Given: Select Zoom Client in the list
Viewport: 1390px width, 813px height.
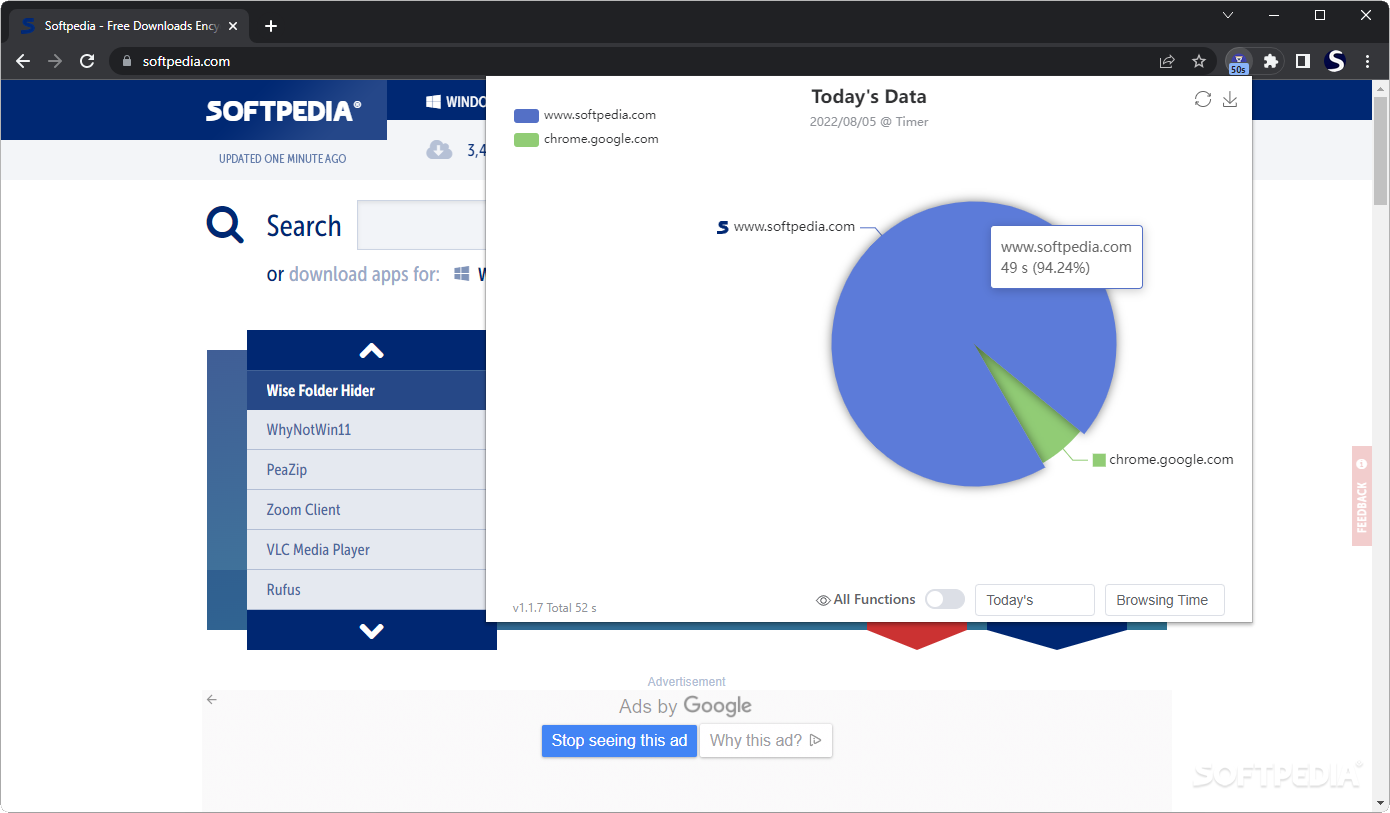Looking at the screenshot, I should [x=366, y=510].
